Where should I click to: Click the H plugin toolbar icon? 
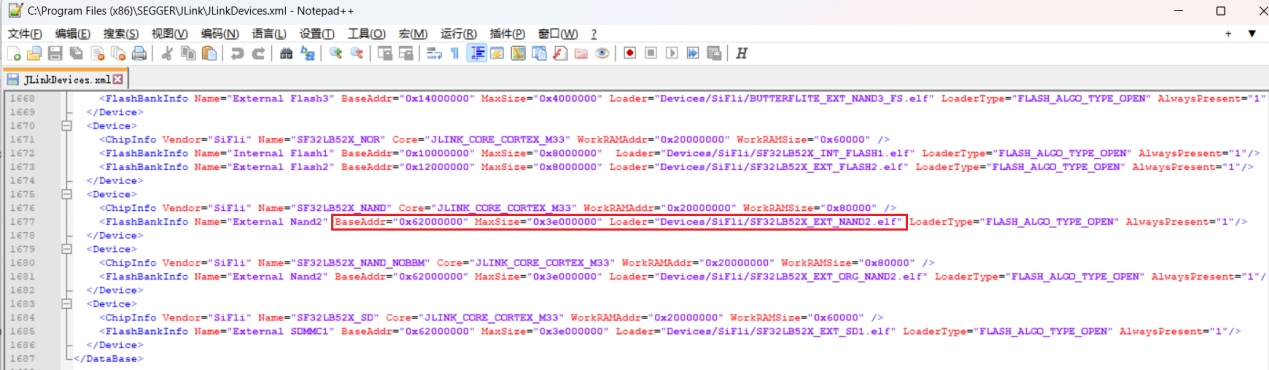tap(742, 53)
